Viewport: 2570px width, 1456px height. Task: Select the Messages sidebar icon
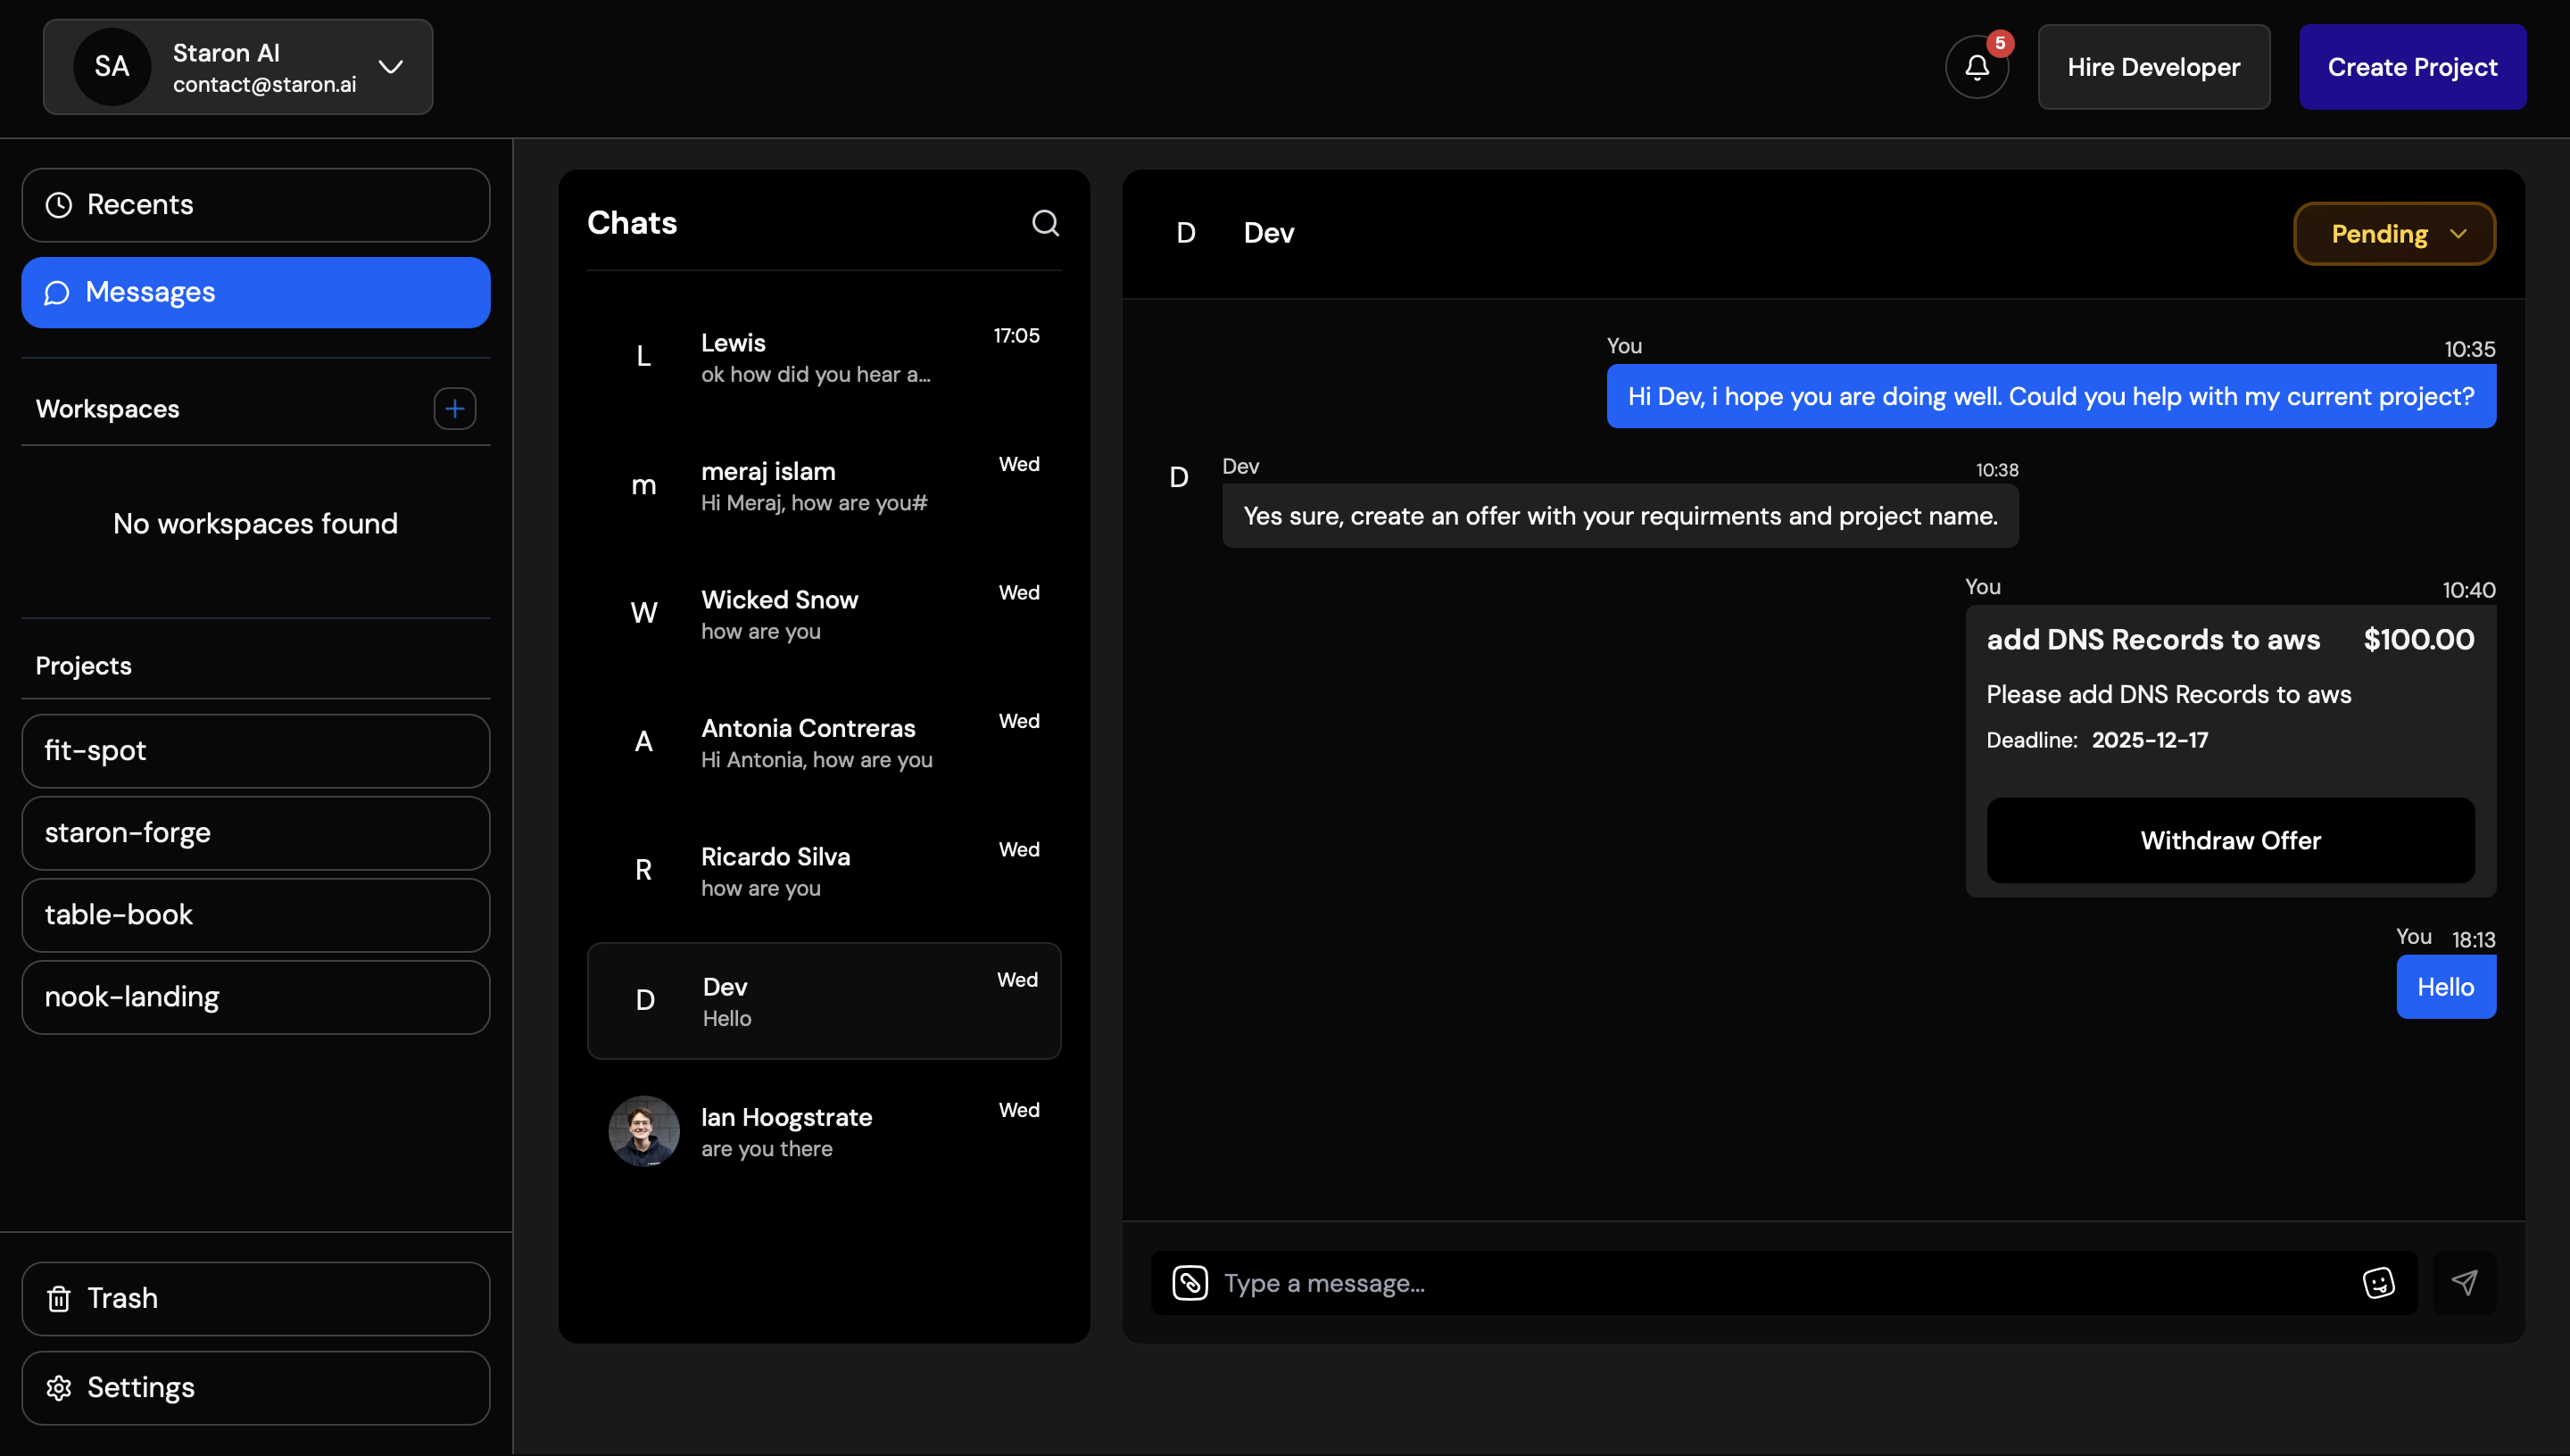coord(57,292)
